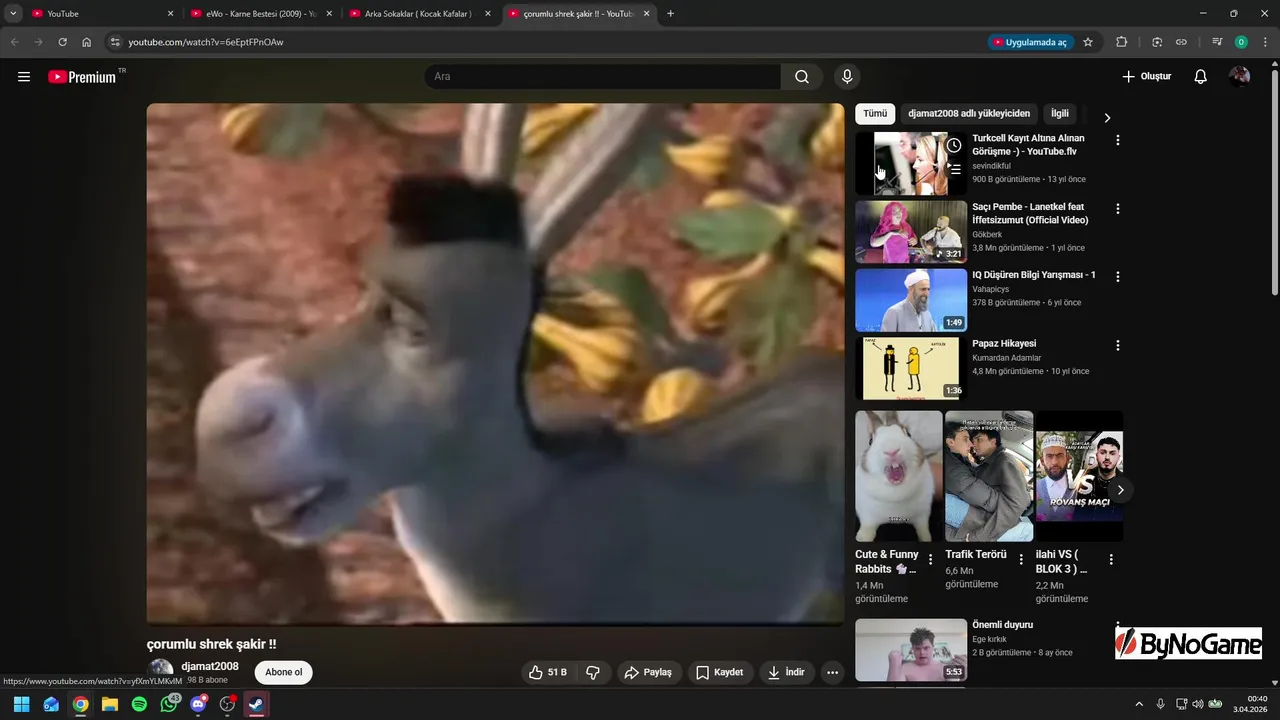
Task: Open Cute & Funny Rabbits short thumbnail
Action: (898, 476)
